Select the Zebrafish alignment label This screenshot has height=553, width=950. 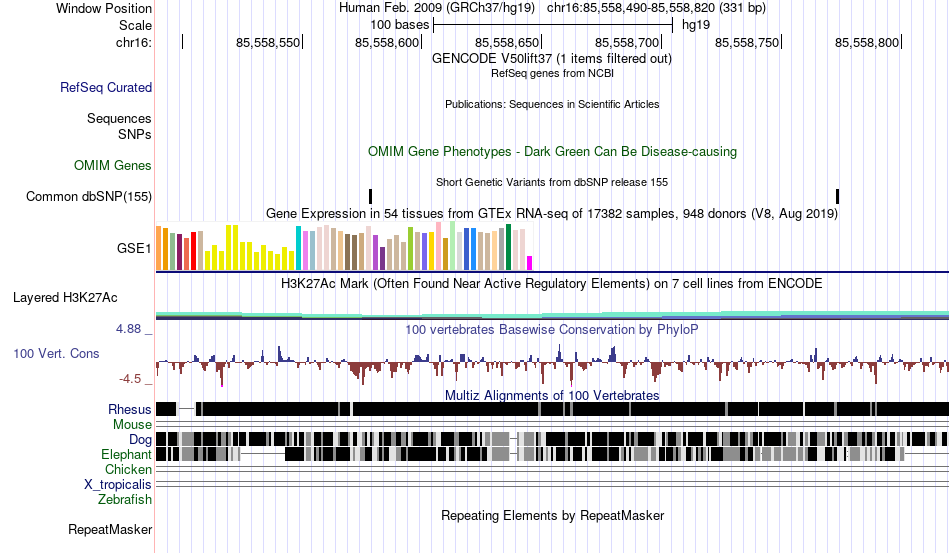click(x=125, y=500)
